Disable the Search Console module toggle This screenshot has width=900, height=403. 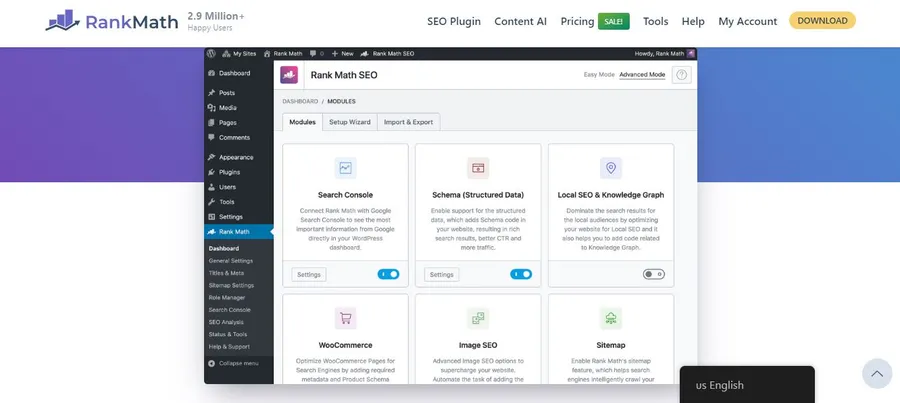click(x=388, y=274)
